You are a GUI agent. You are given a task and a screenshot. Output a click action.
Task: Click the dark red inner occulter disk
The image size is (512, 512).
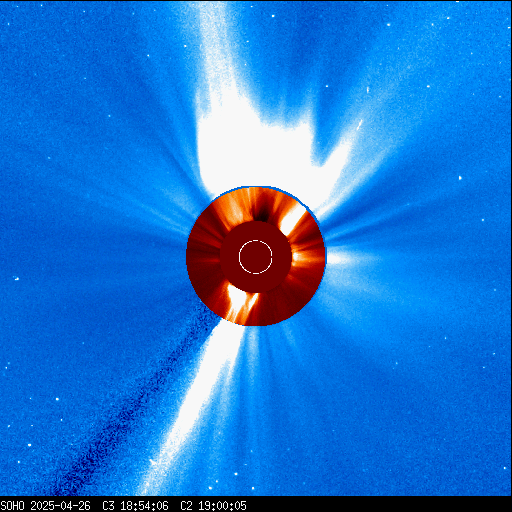(x=256, y=257)
